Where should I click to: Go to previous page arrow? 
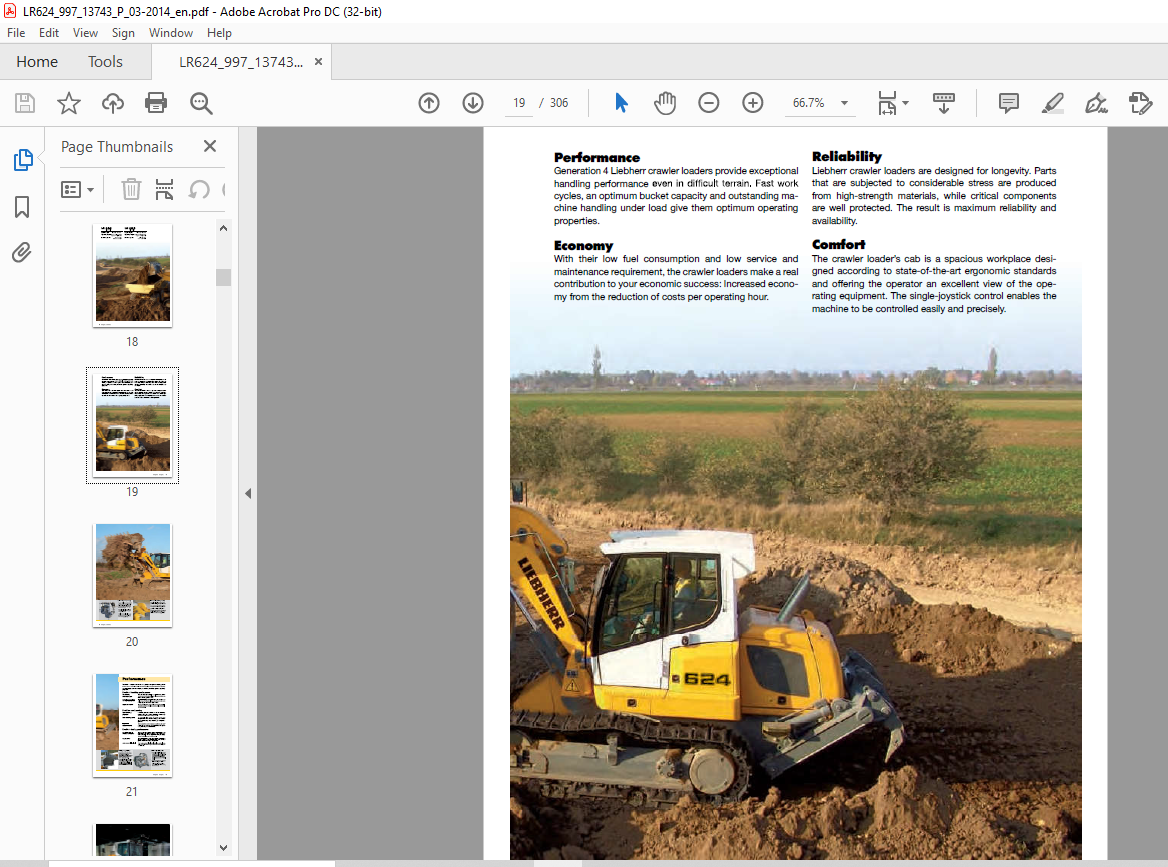point(429,103)
